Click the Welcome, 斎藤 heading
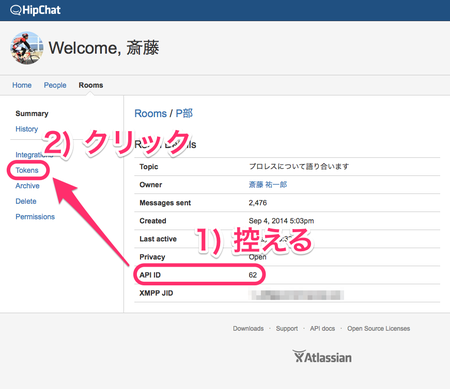 pos(104,48)
